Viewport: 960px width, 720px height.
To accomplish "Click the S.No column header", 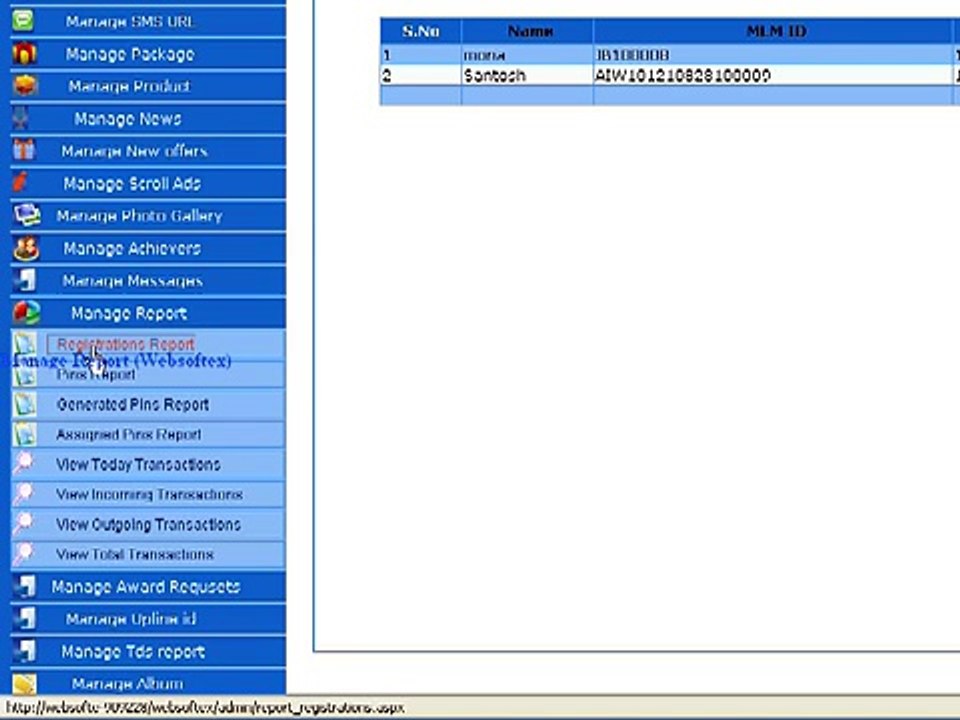I will [421, 31].
